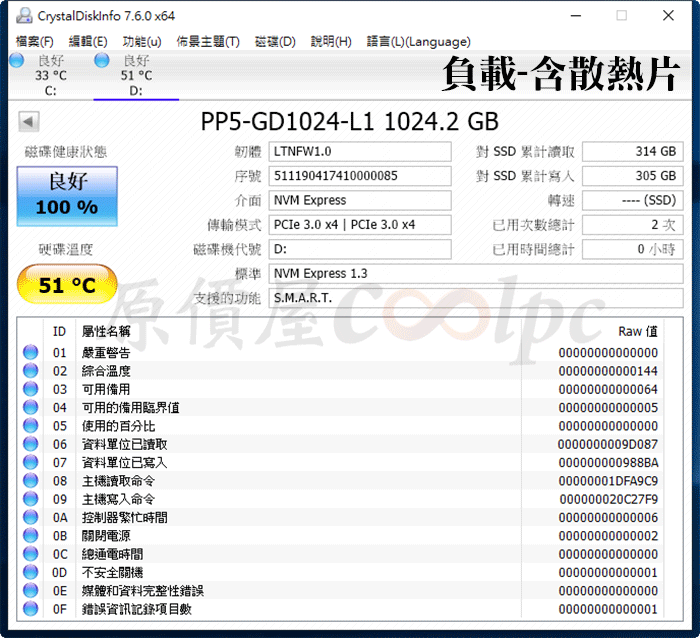The width and height of the screenshot is (700, 638).
Task: Click status orb for 0E 媒體和資料完整性錯誤
Action: [31, 590]
